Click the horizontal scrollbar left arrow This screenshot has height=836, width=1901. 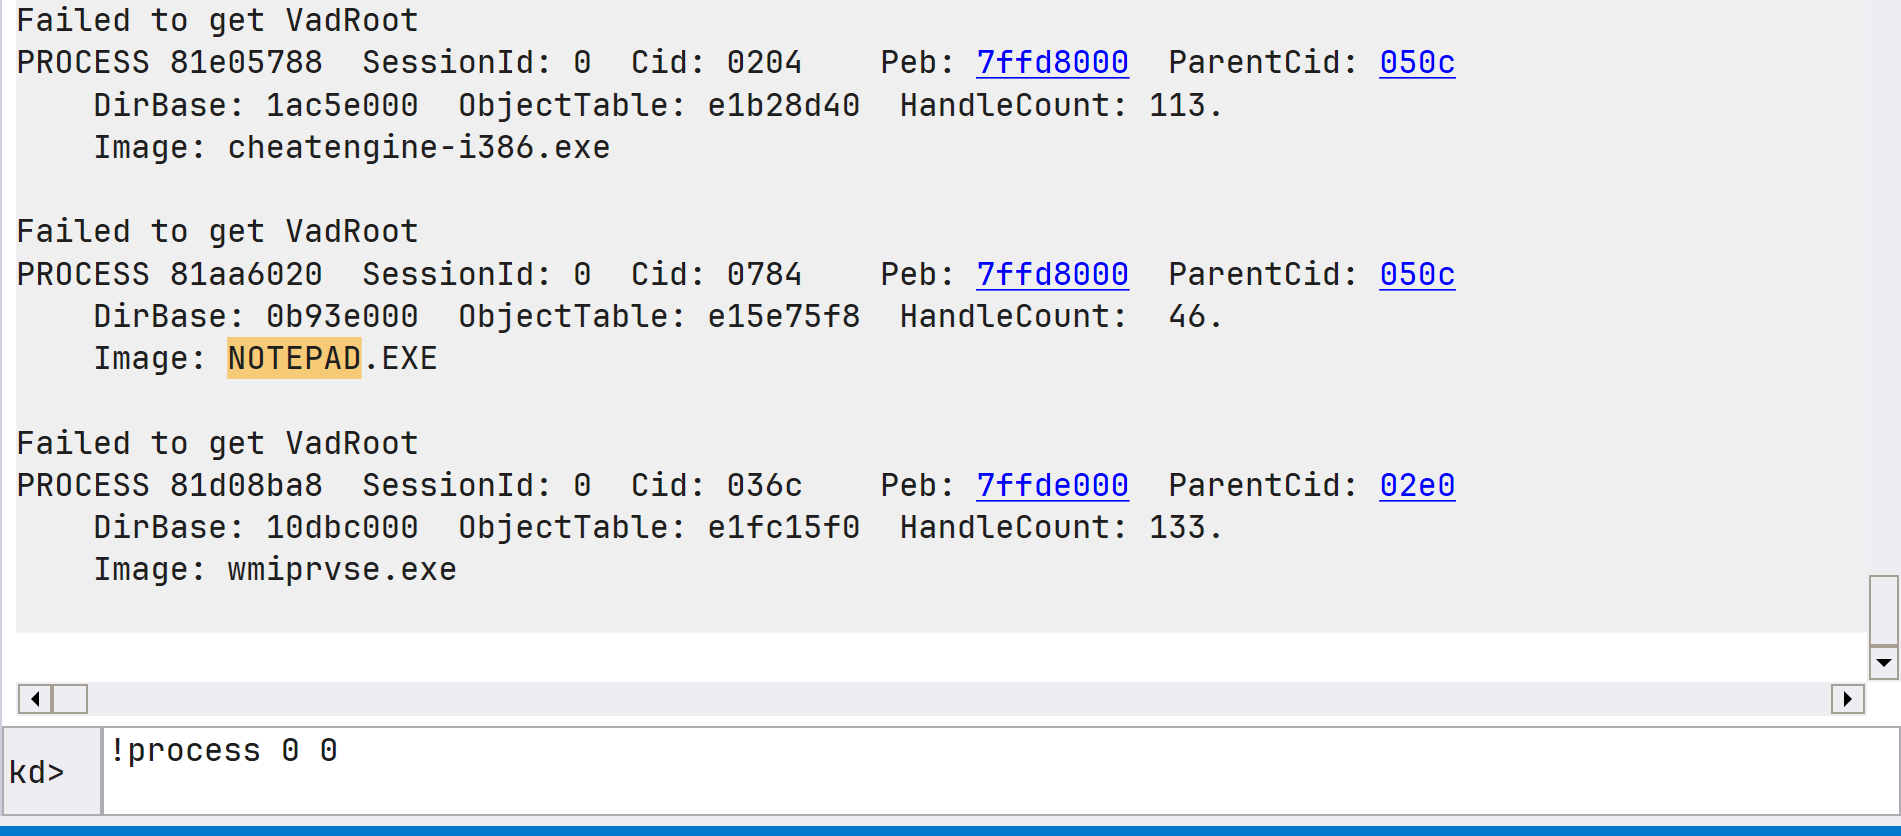tap(35, 698)
